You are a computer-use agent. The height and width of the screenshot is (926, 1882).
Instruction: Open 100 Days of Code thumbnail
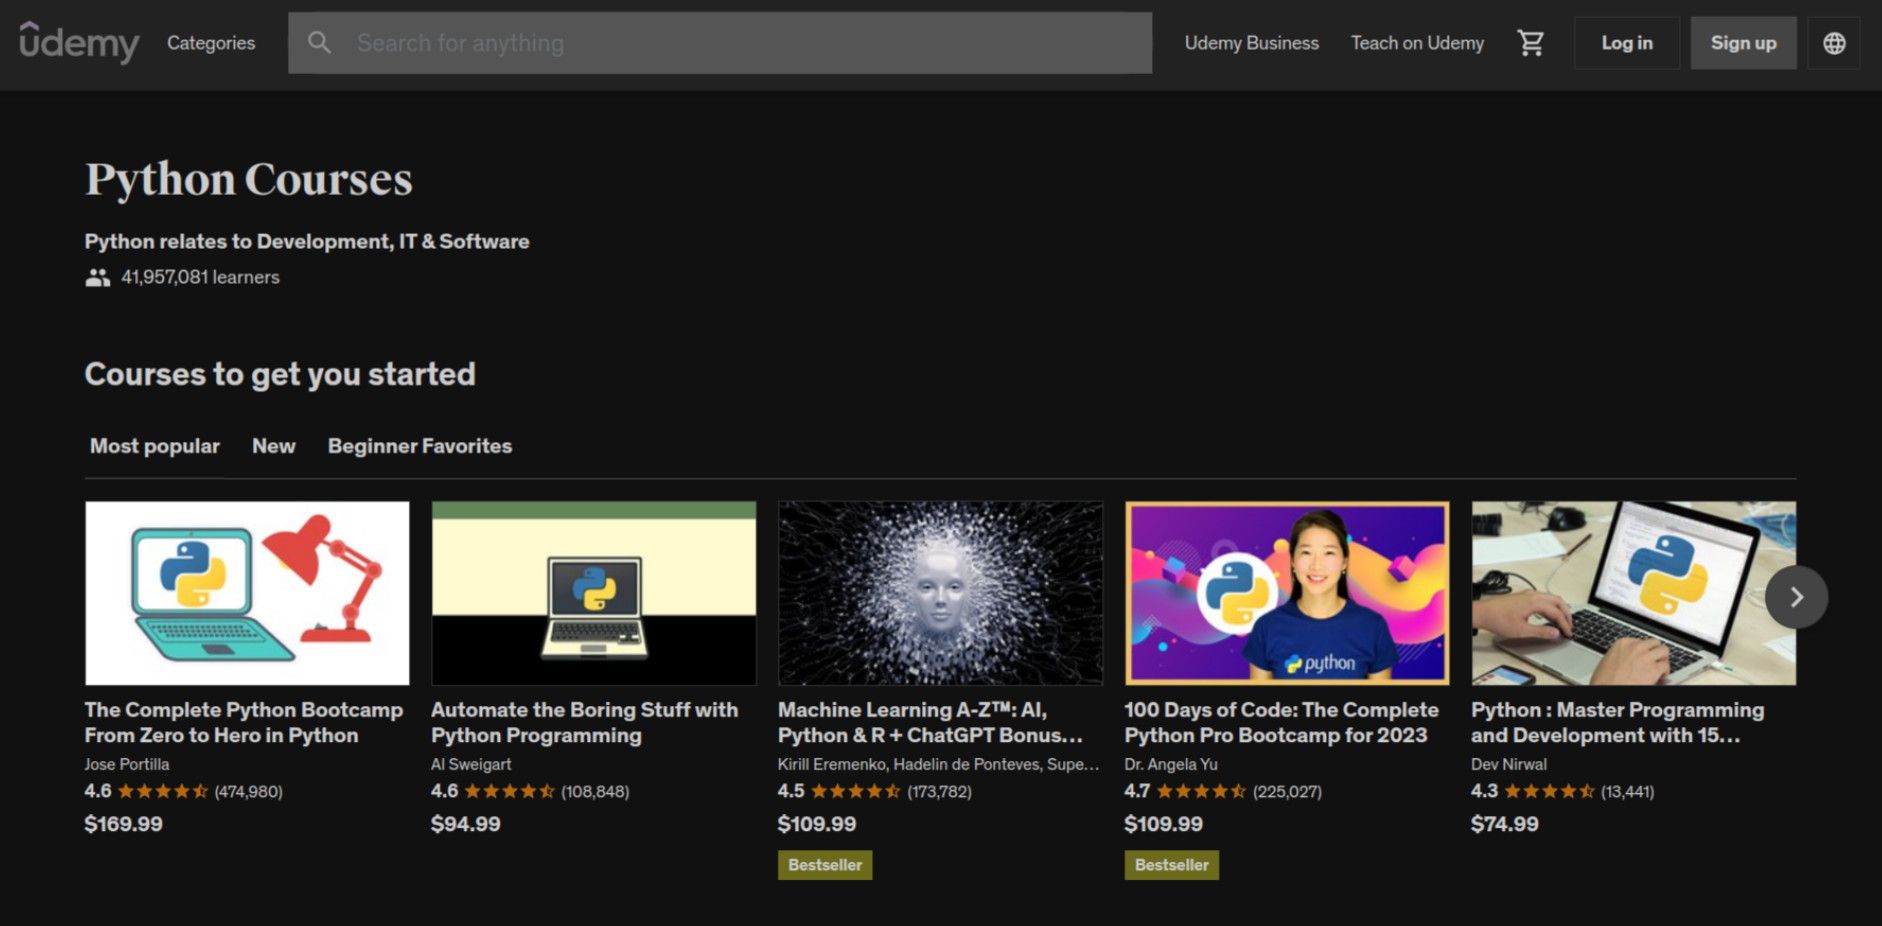coord(1287,593)
